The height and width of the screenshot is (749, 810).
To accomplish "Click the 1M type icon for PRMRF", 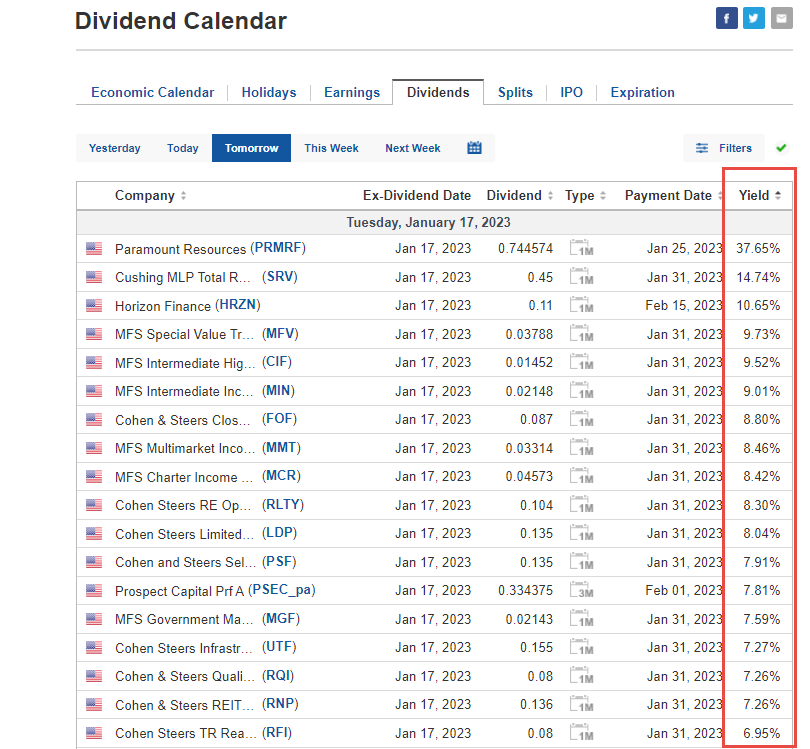I will coord(581,248).
